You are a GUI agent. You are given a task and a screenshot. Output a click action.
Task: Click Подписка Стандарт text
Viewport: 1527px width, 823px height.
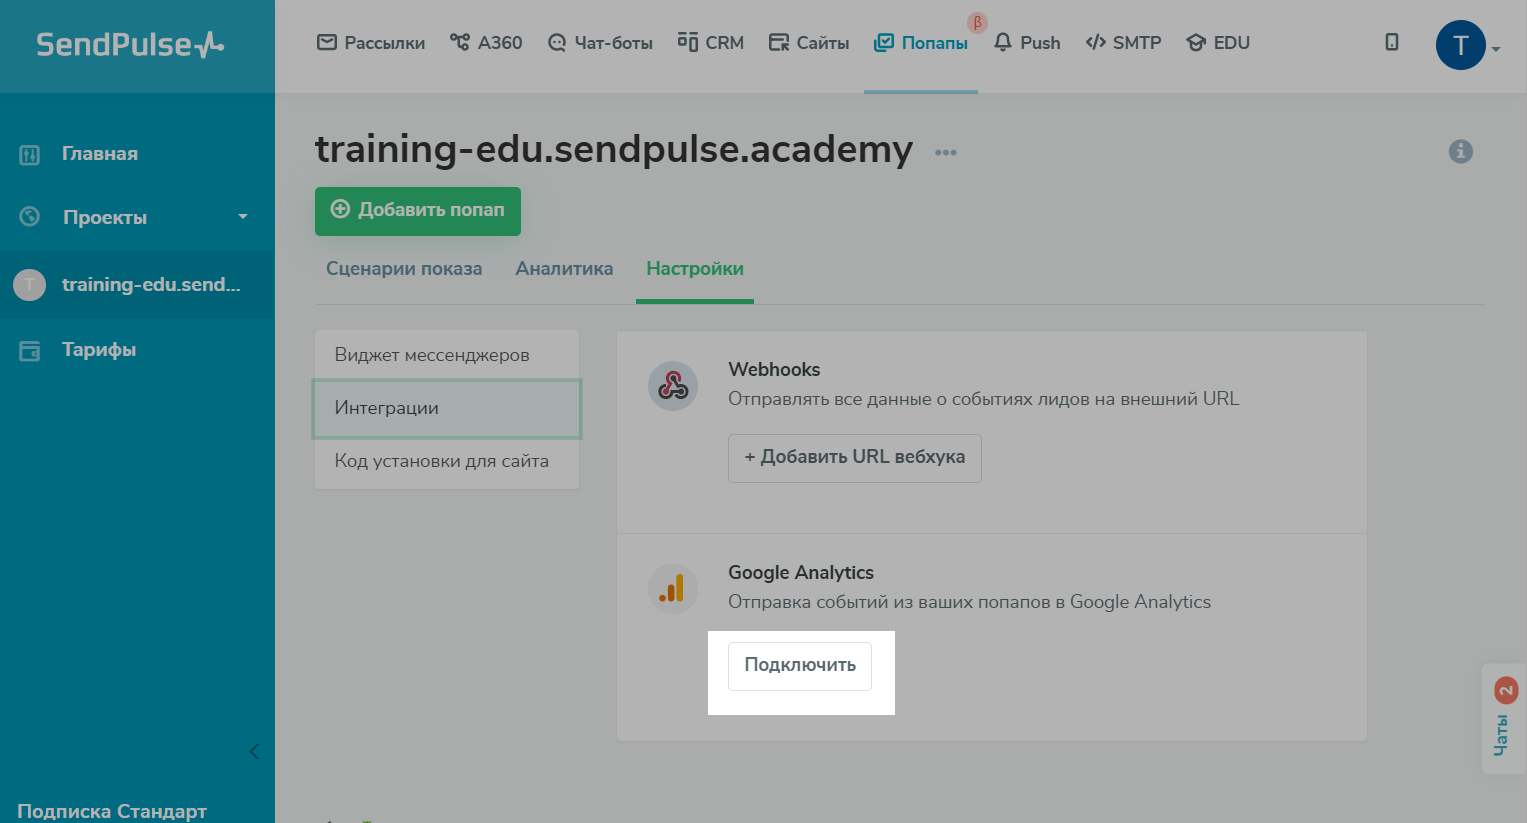click(112, 811)
